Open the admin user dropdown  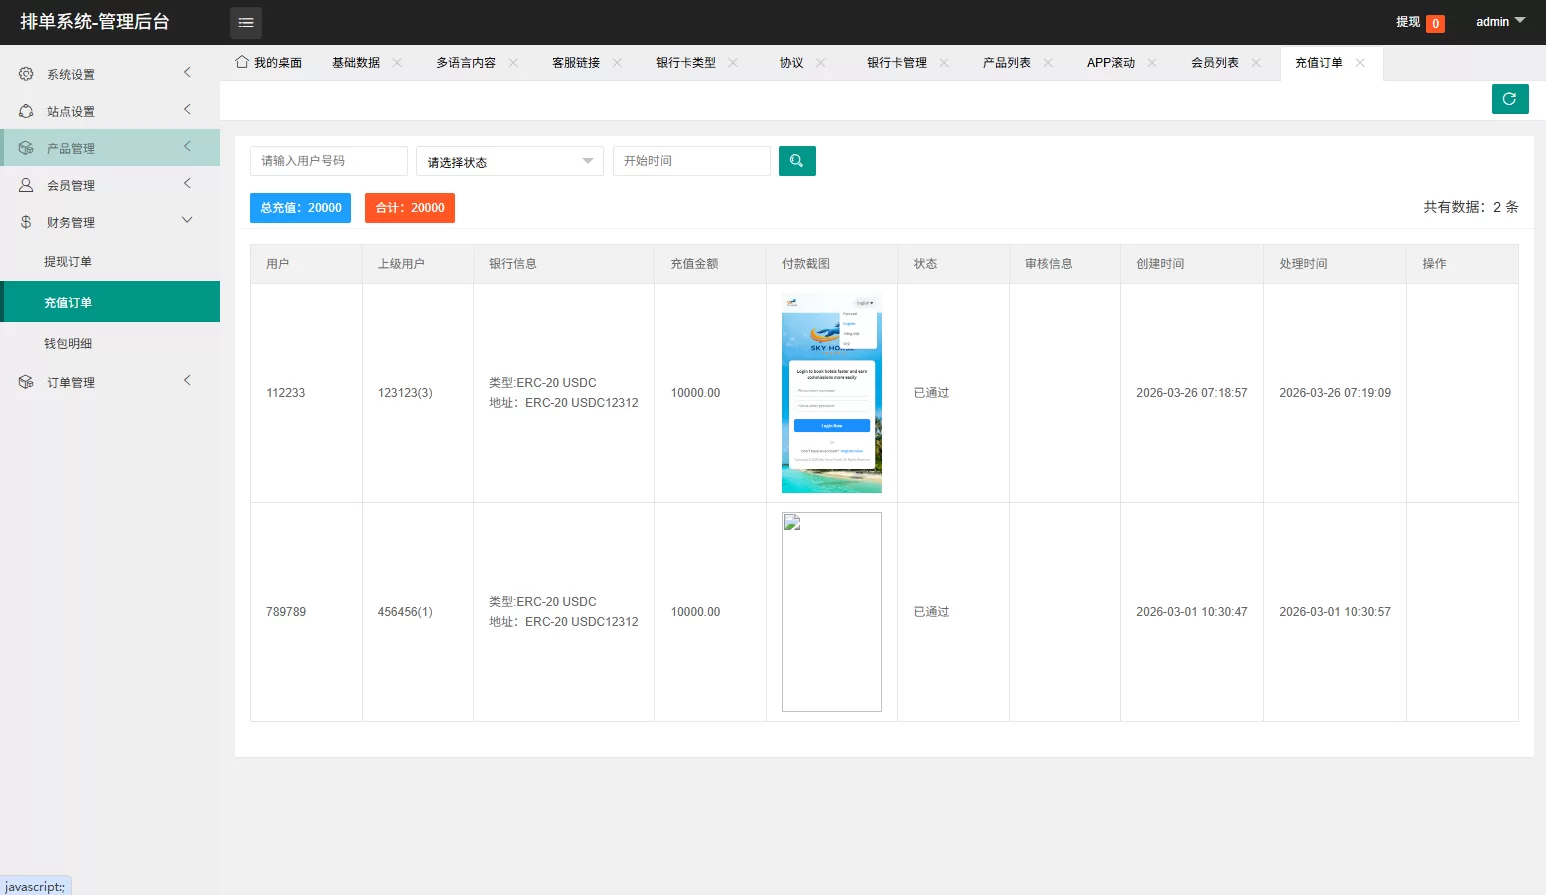click(x=1499, y=22)
